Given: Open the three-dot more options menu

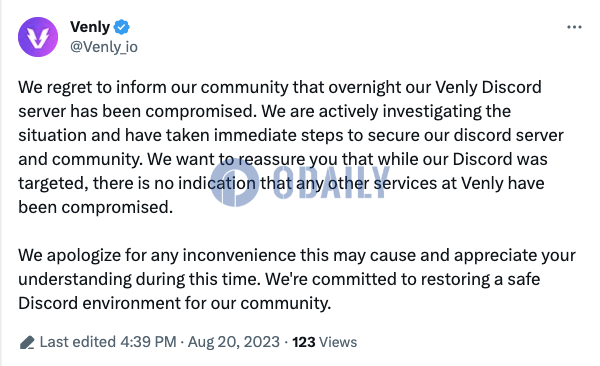Looking at the screenshot, I should coord(574,27).
